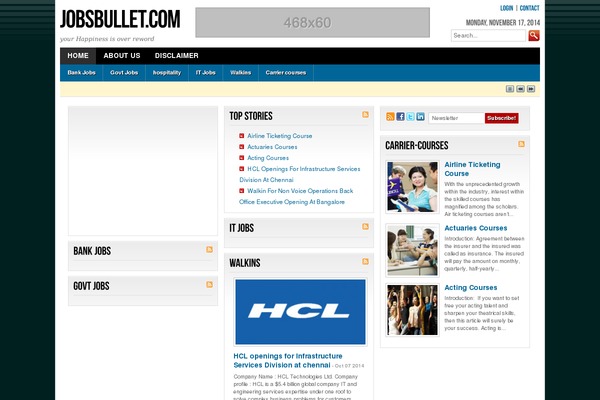This screenshot has width=600, height=400.
Task: Open the Facebook social icon
Action: [400, 117]
